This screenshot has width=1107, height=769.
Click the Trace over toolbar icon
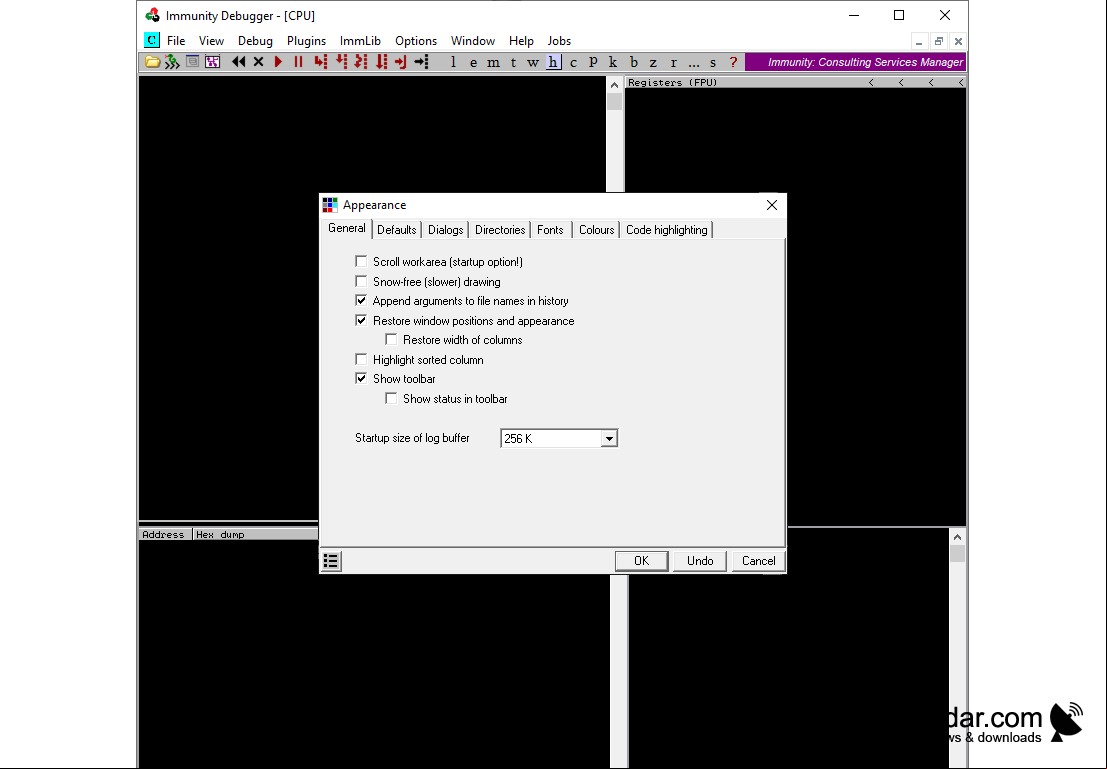(x=381, y=62)
